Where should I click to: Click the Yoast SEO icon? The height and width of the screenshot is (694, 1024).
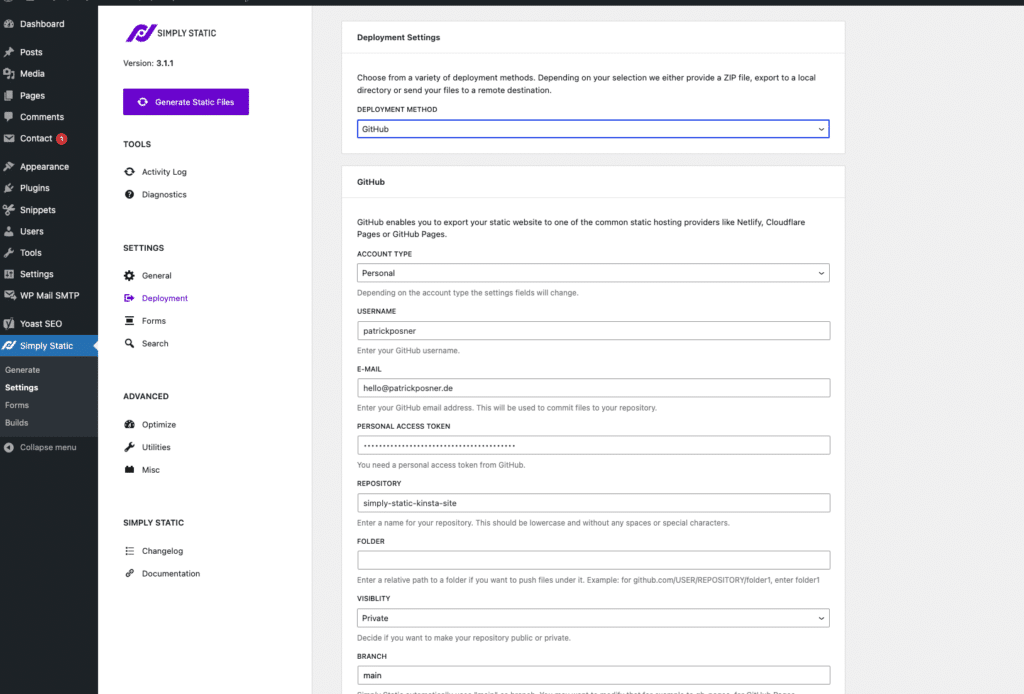[8, 324]
